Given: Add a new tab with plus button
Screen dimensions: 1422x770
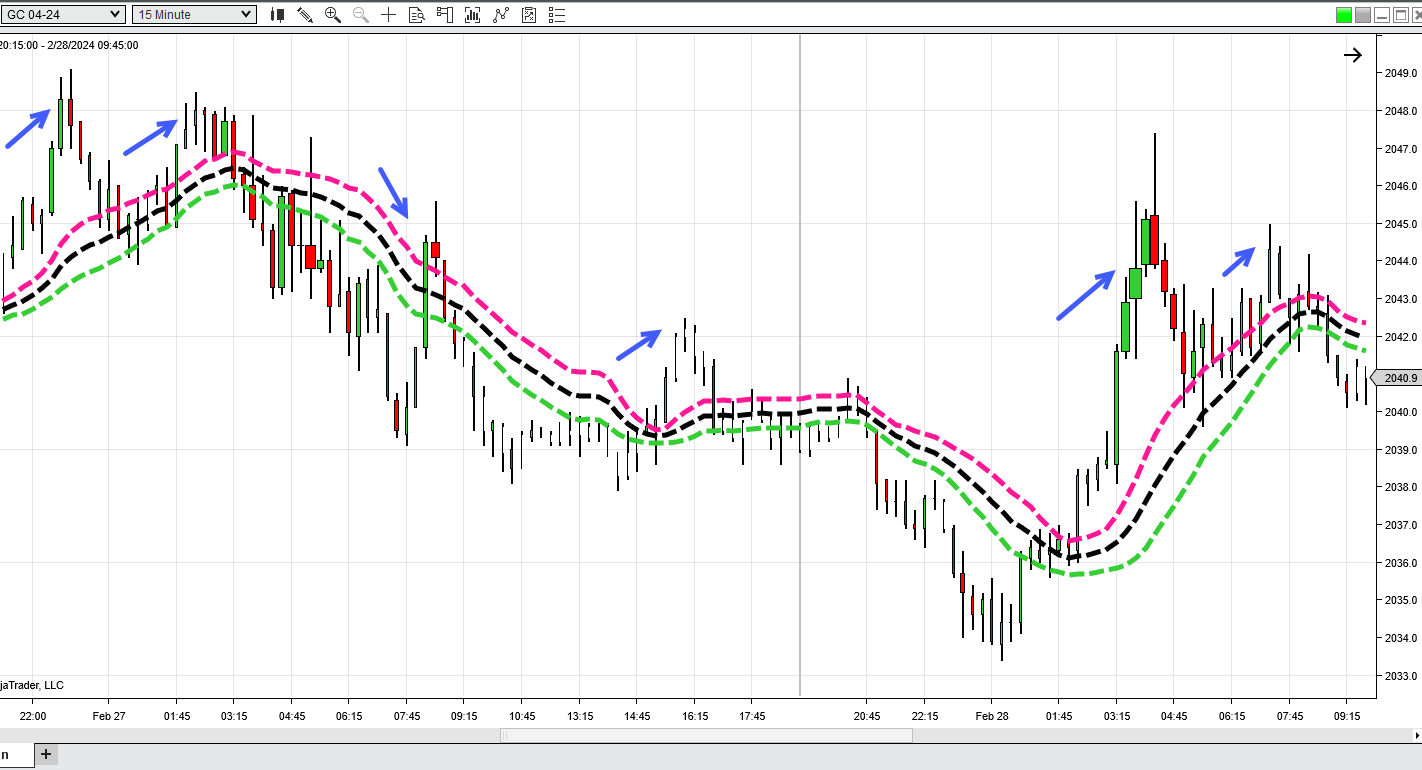Looking at the screenshot, I should (x=45, y=754).
